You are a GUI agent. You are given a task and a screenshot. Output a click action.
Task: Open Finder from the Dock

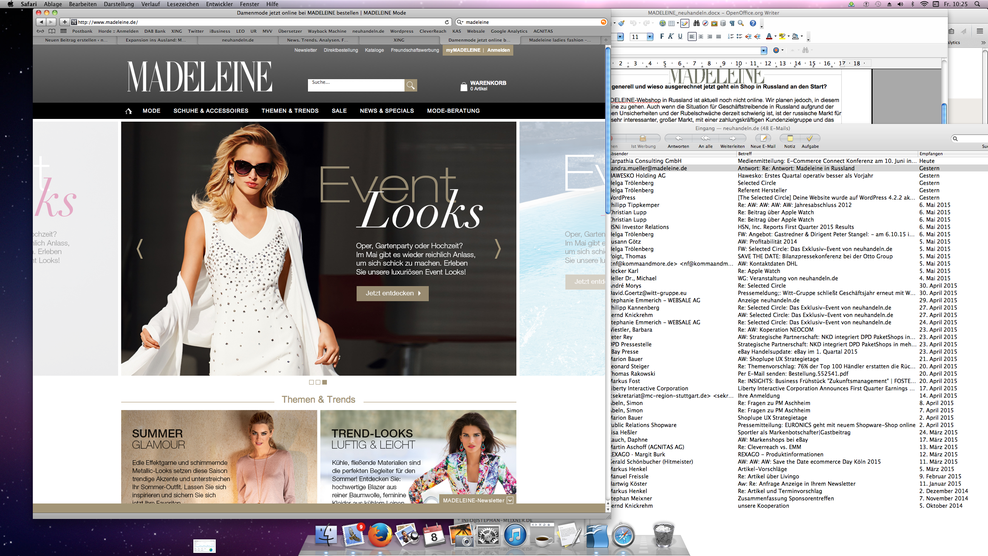click(x=326, y=536)
